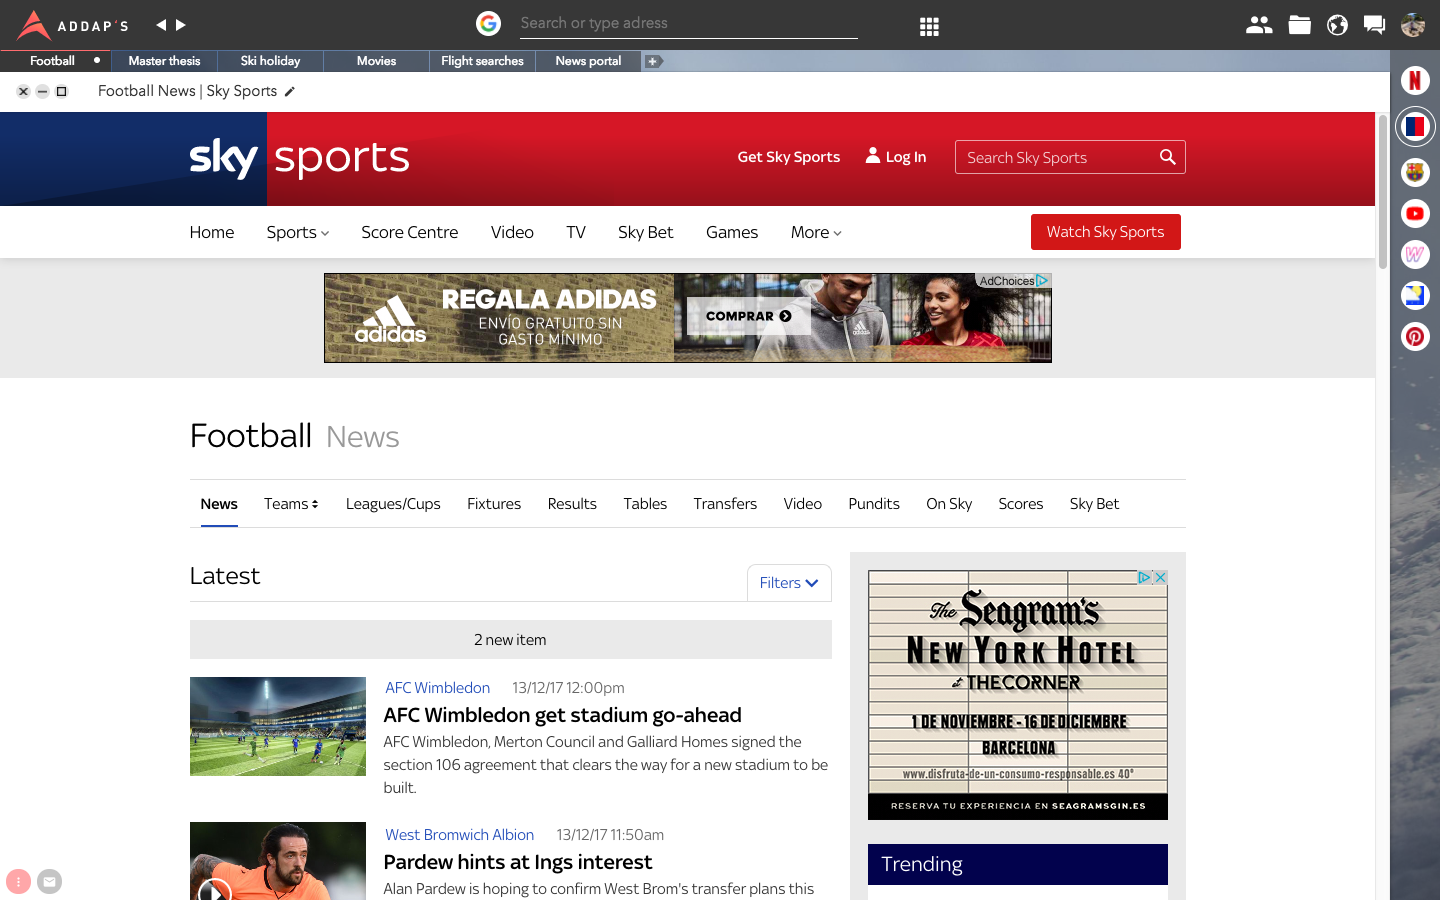Open the AFC Wimbledon team link

[437, 688]
